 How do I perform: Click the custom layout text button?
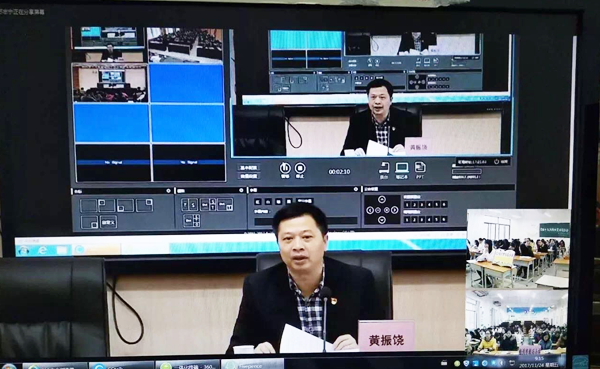click(108, 221)
